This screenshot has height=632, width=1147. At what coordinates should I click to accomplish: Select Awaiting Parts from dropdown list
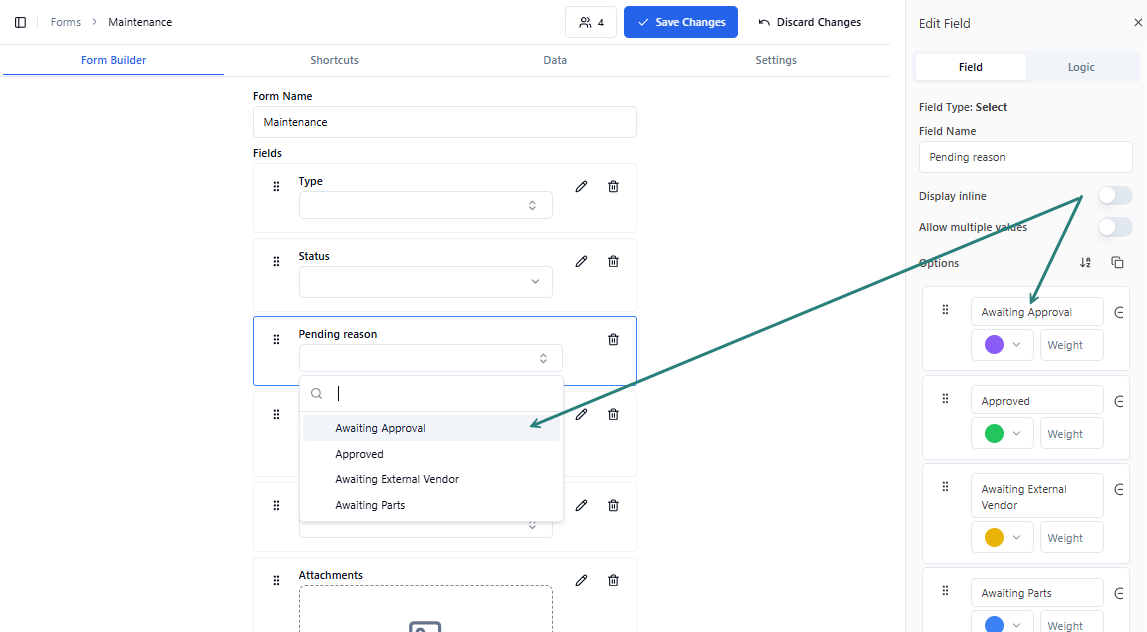[x=370, y=505]
